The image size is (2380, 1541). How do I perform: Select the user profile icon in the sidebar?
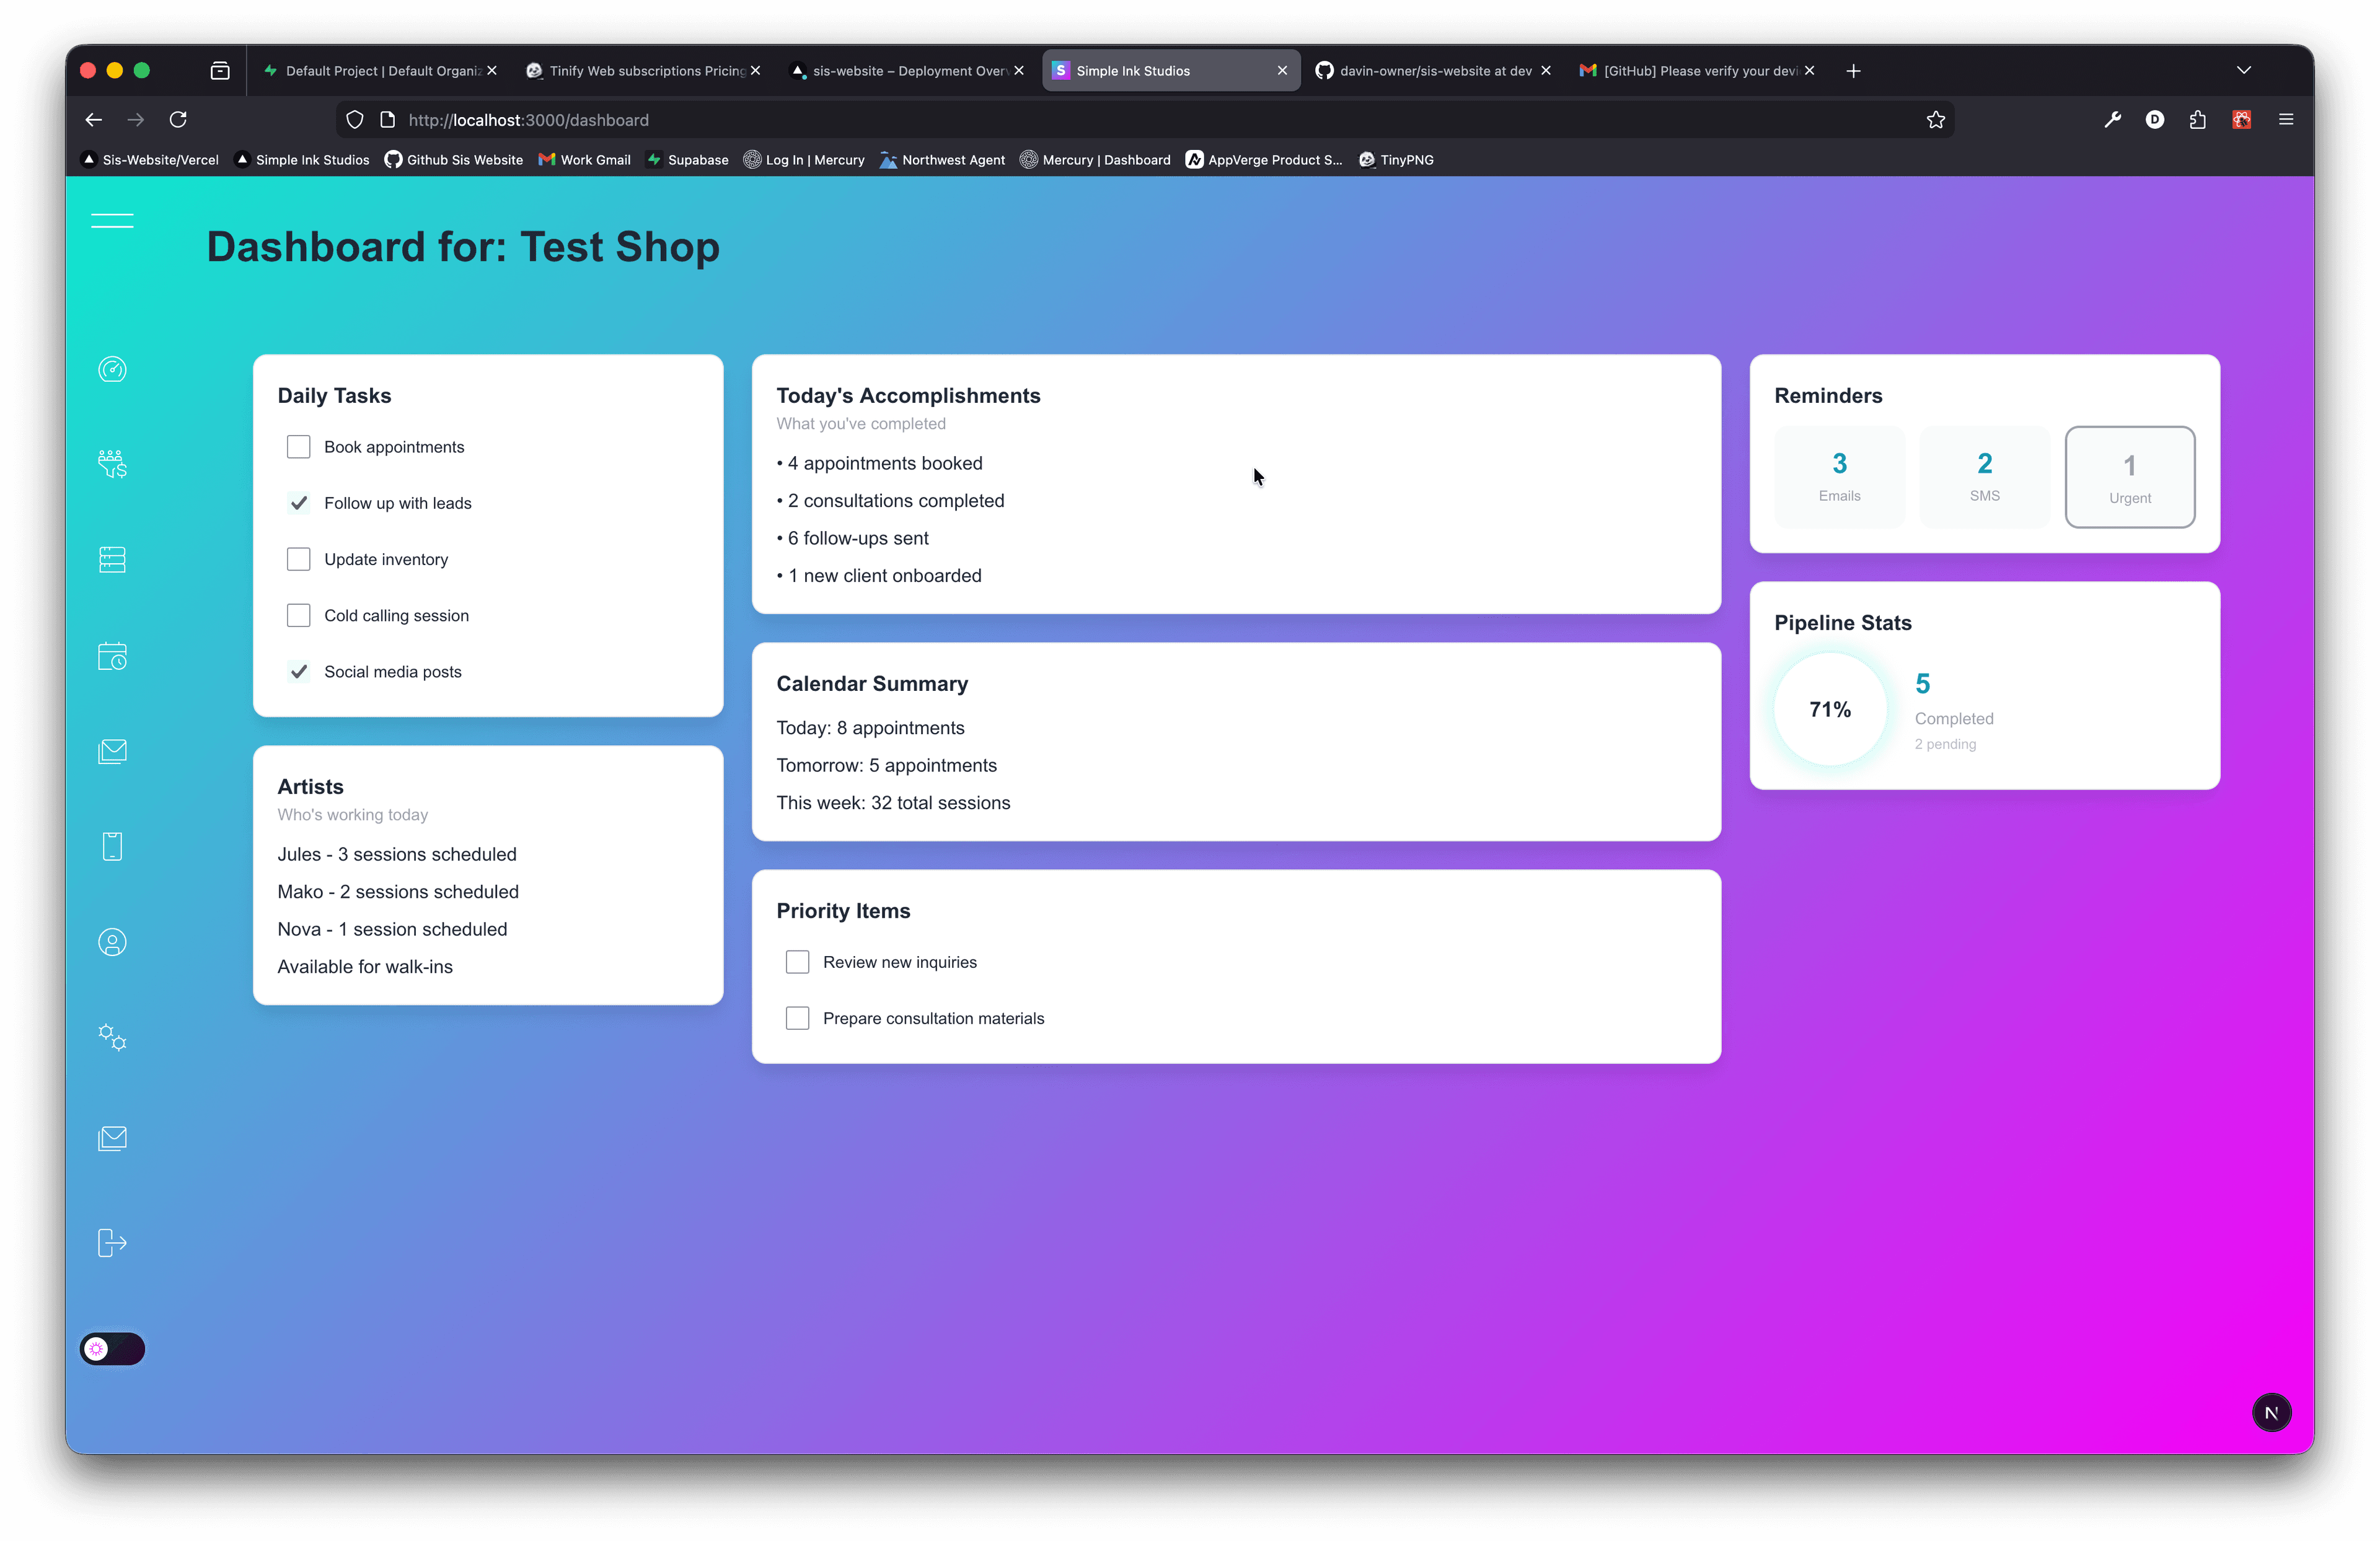pos(111,941)
